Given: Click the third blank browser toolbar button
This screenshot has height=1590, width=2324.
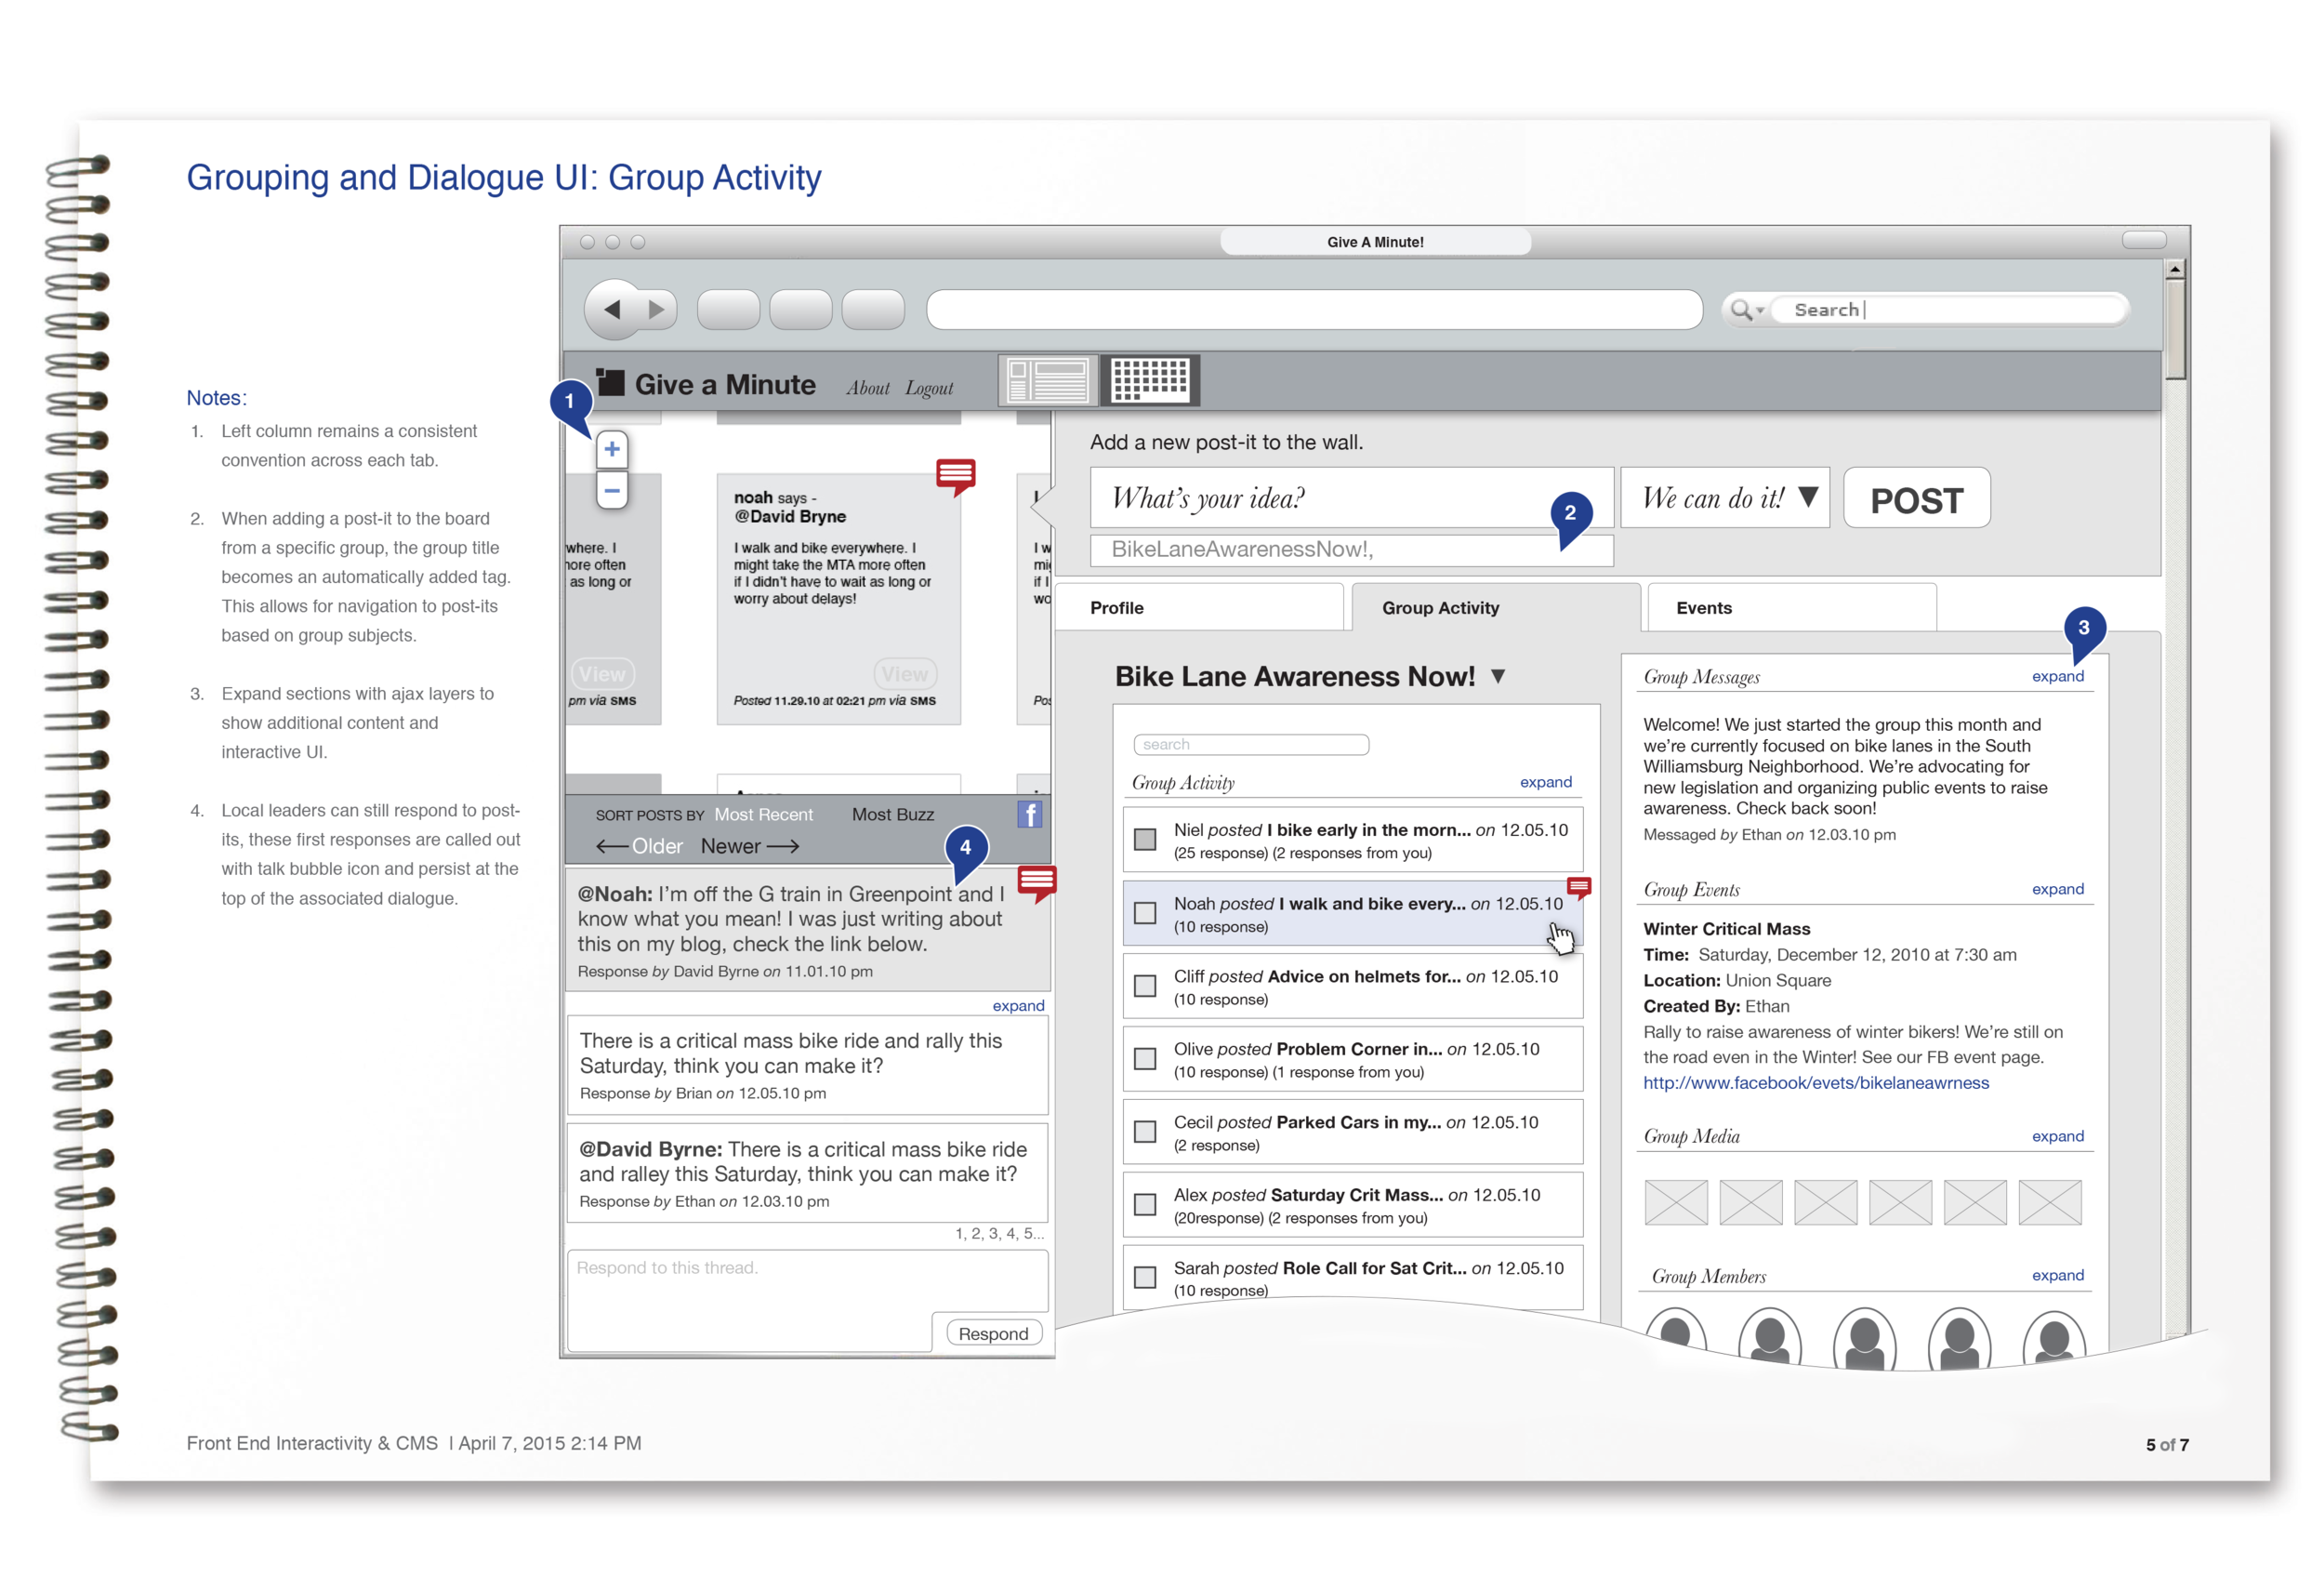Looking at the screenshot, I should coord(873,310).
